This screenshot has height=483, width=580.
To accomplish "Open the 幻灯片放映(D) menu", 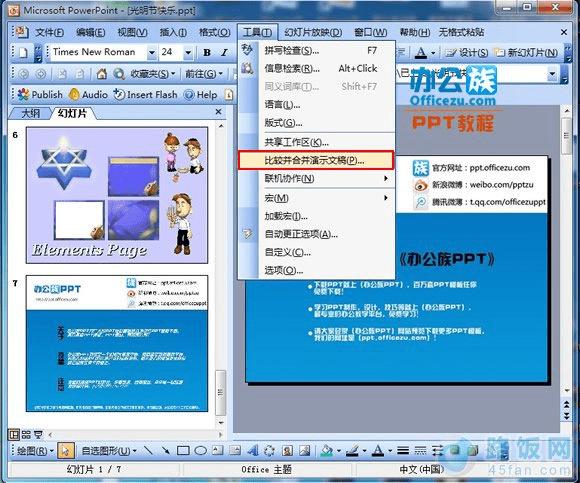I will pyautogui.click(x=313, y=33).
